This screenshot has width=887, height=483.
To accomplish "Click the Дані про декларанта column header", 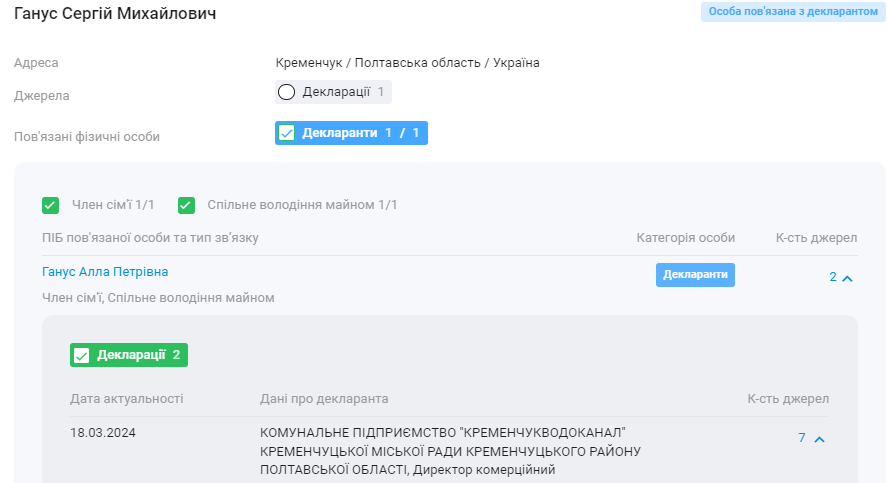I will click(x=324, y=399).
